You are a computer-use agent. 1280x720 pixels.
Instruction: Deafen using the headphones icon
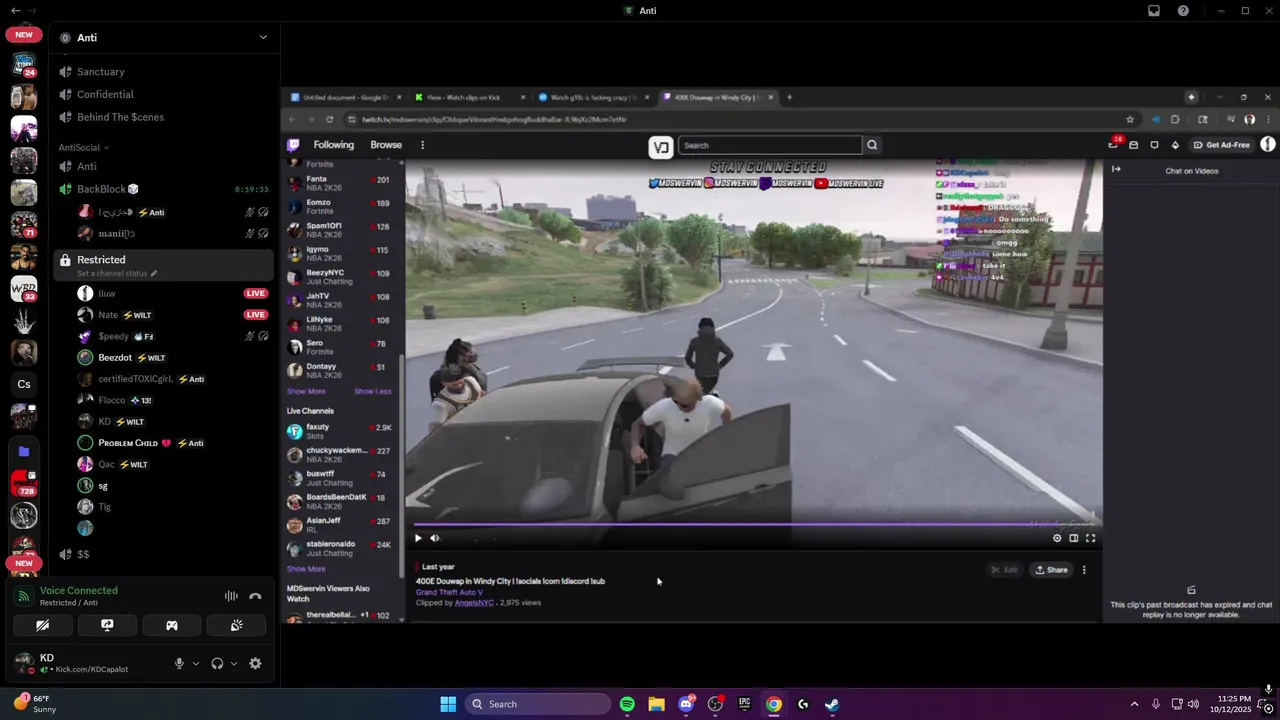pyautogui.click(x=217, y=663)
